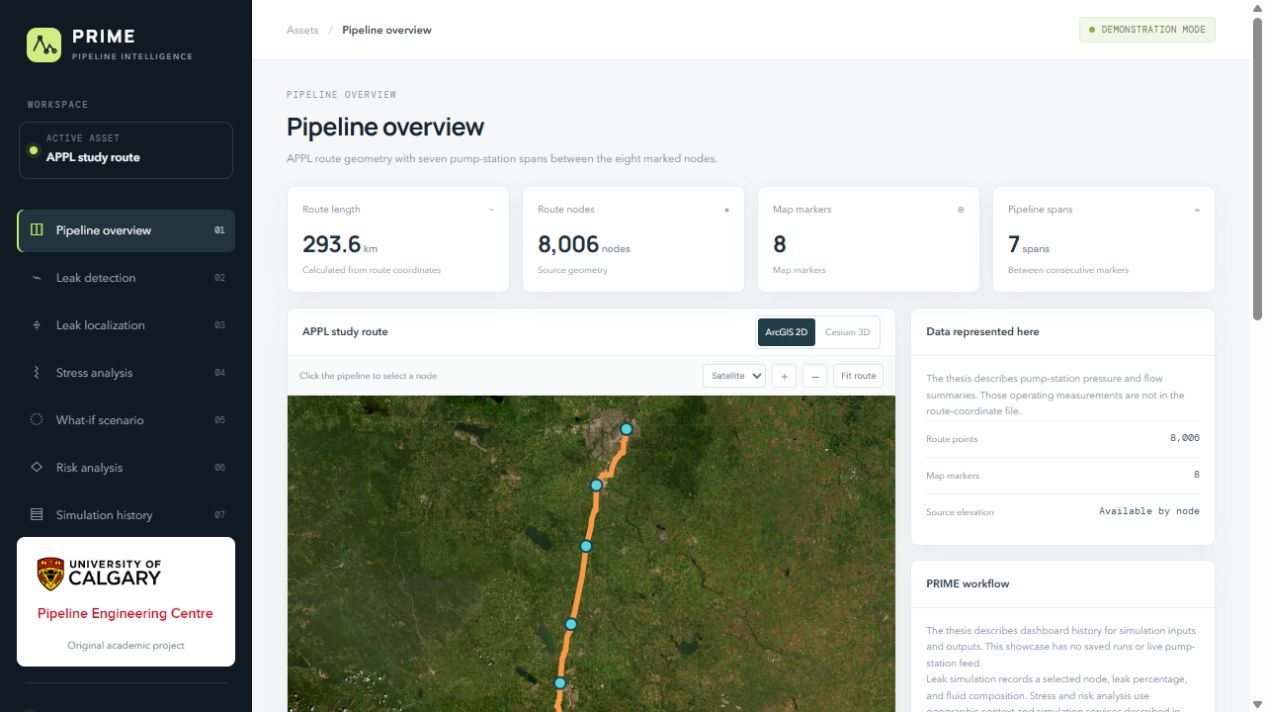Click the Route nodes 8,006 card
Screen dimensions: 1265x712
(633, 239)
